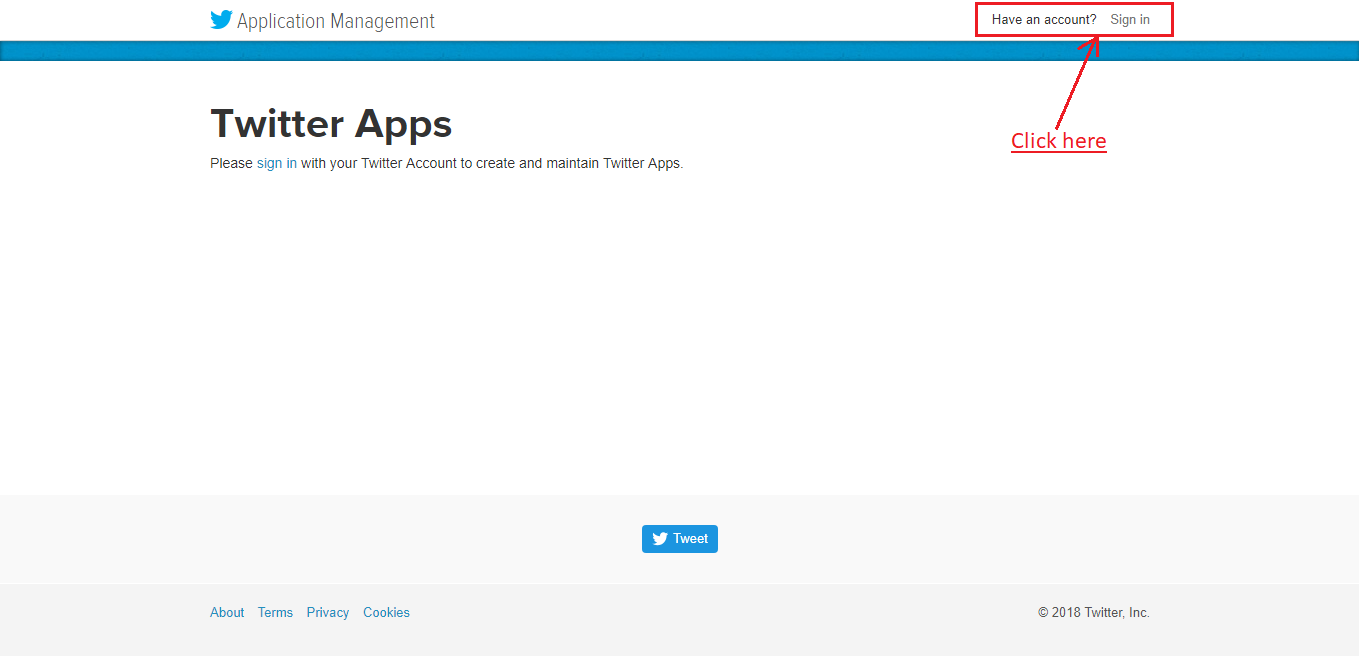The width and height of the screenshot is (1359, 656).
Task: Open the Privacy footer link
Action: pyautogui.click(x=328, y=613)
